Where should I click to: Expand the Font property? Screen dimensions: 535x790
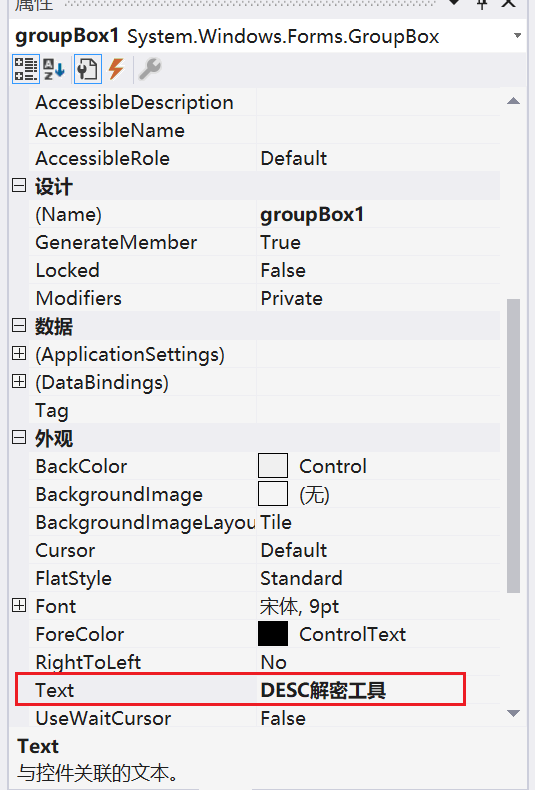click(x=19, y=605)
